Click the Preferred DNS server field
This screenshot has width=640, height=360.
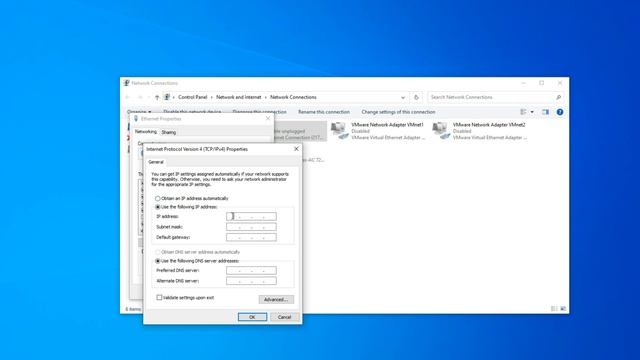pyautogui.click(x=251, y=270)
